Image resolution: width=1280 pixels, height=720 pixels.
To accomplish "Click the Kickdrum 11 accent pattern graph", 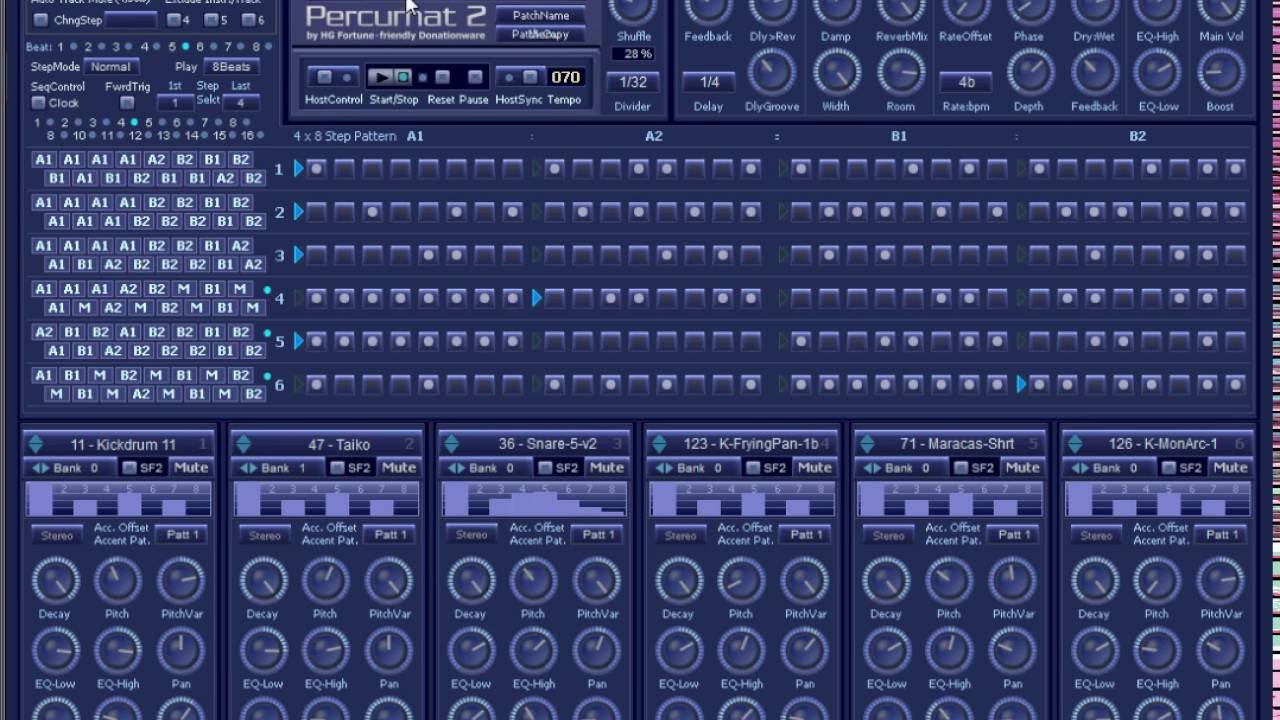I will [119, 499].
